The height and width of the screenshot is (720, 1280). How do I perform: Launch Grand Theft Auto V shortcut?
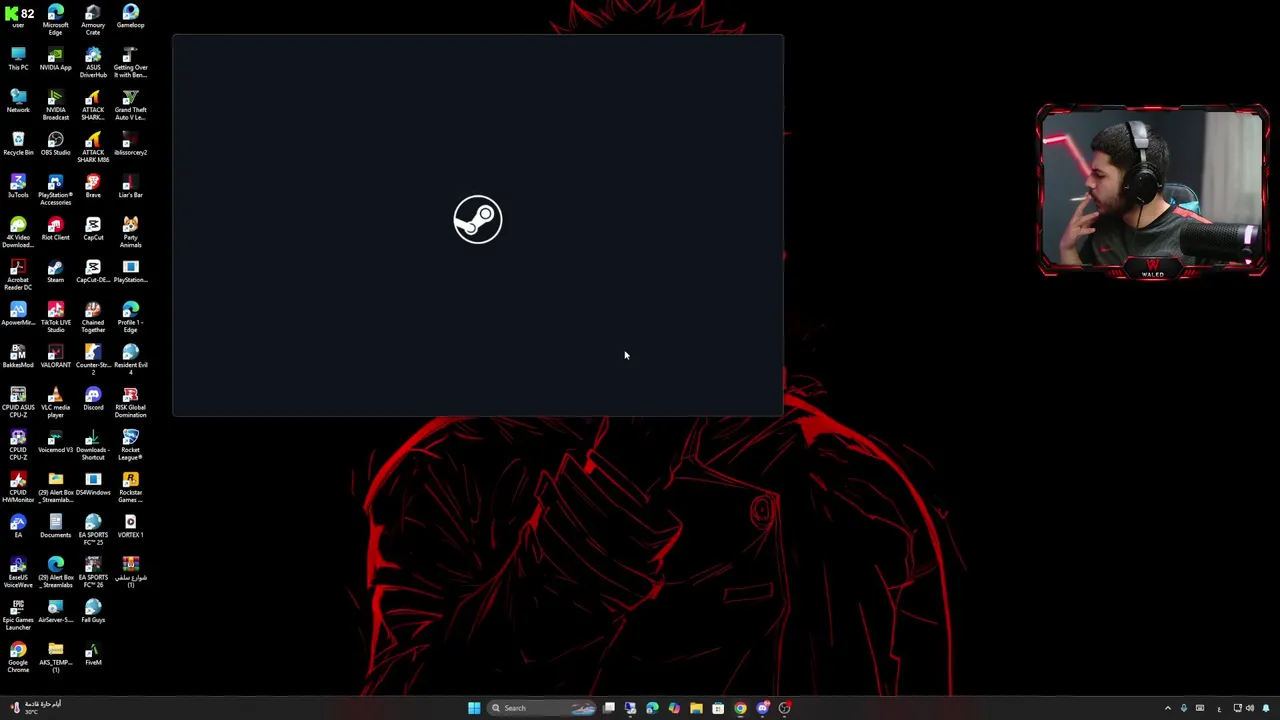coord(130,105)
